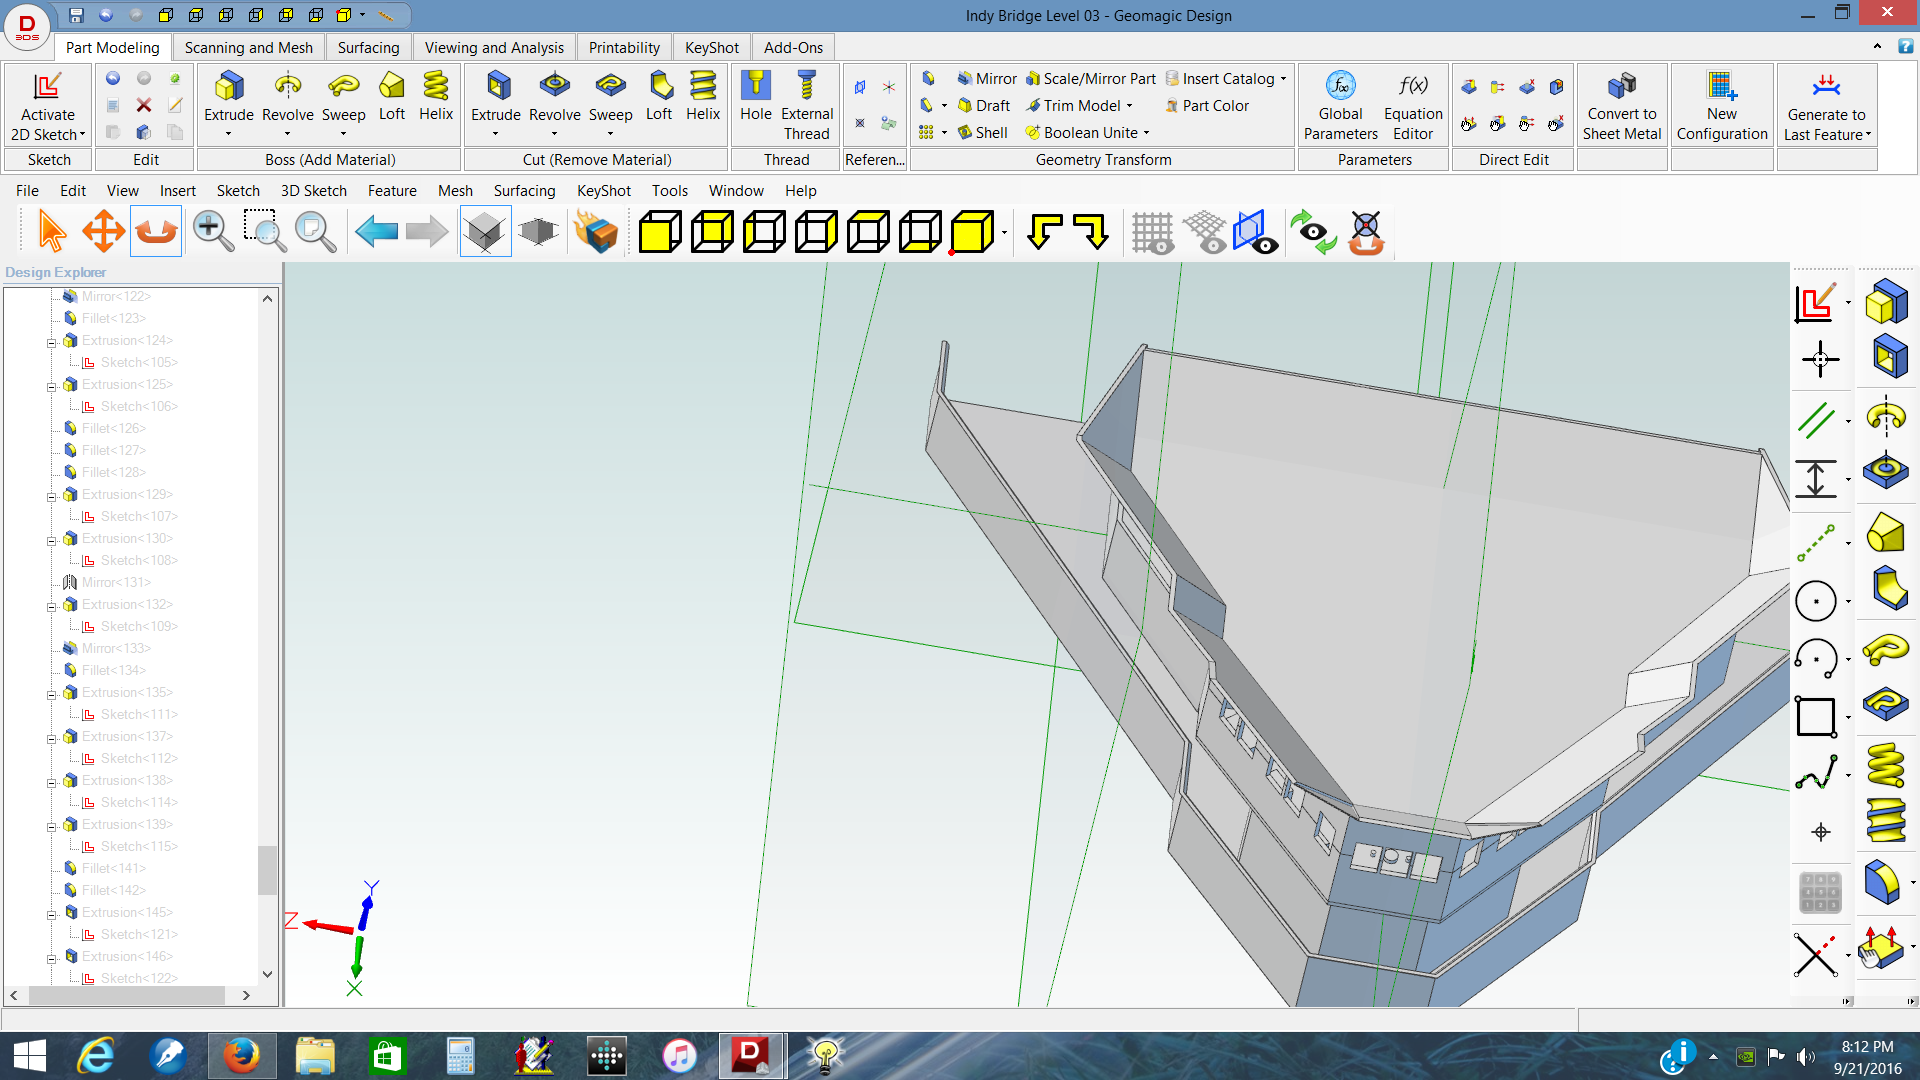Collapse Extrusion<124> tree node
Screen dimensions: 1920x1080
(x=51, y=341)
